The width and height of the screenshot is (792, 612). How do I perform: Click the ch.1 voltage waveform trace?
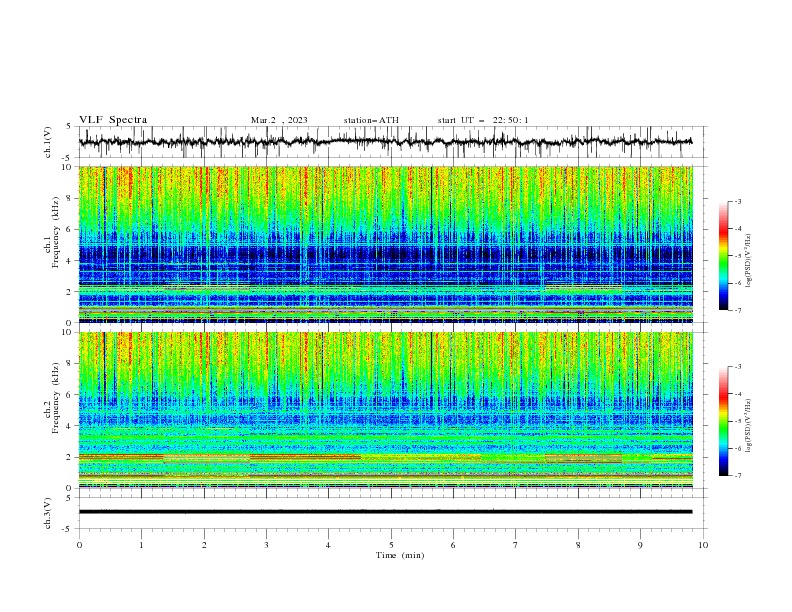coord(385,142)
